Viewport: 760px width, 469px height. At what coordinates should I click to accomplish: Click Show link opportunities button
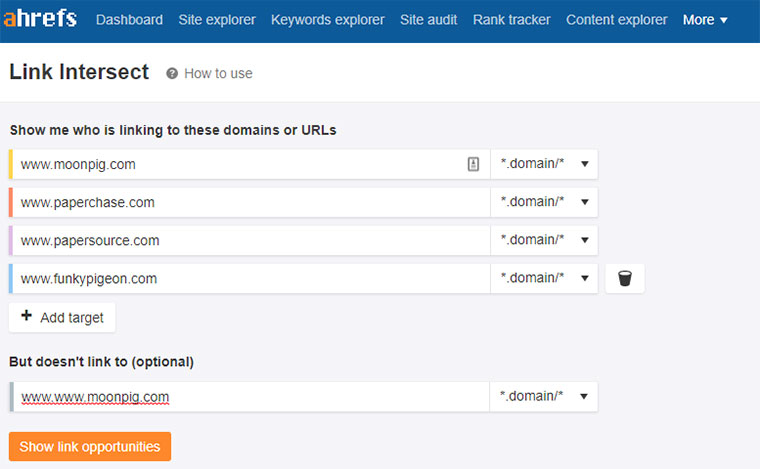click(90, 446)
